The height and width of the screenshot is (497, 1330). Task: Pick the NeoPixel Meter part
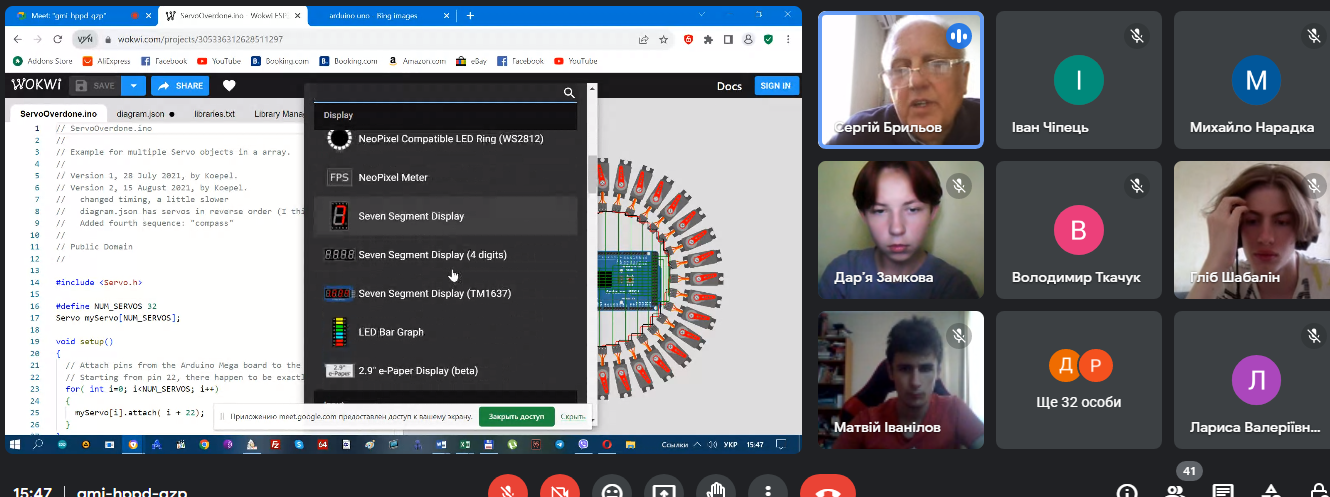[392, 178]
